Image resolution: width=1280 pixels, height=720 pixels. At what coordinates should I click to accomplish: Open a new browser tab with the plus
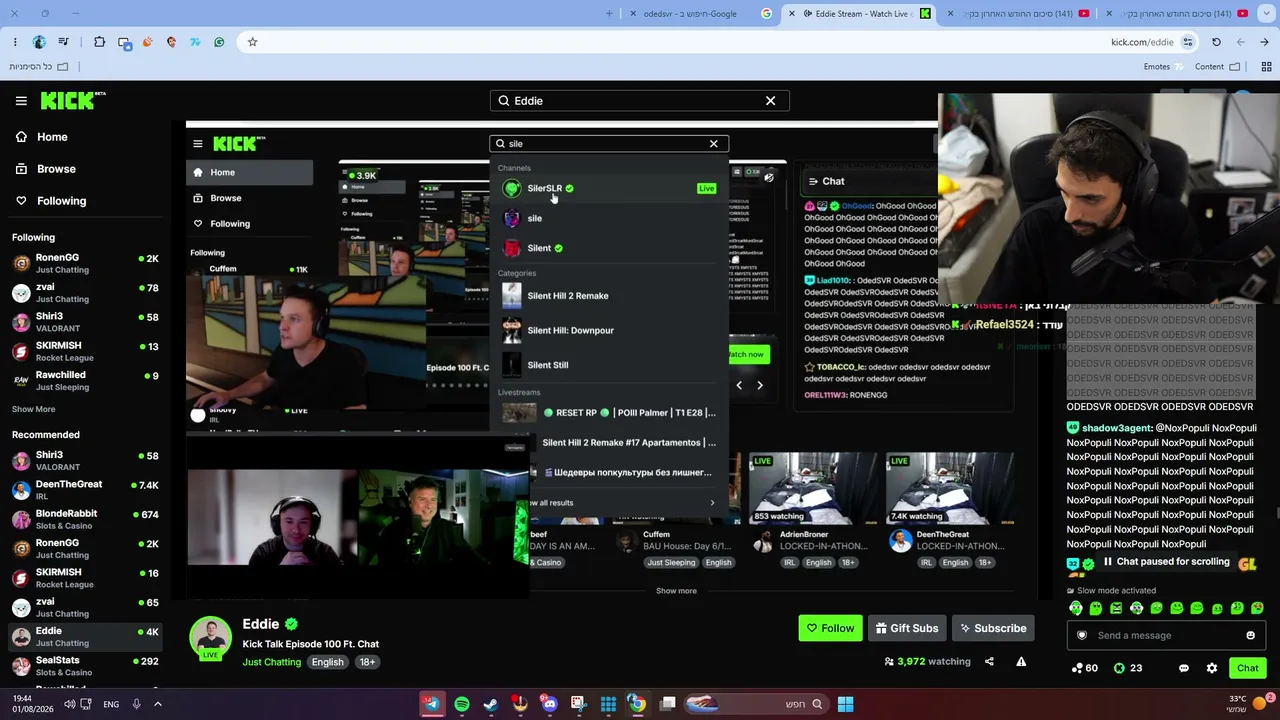point(610,14)
